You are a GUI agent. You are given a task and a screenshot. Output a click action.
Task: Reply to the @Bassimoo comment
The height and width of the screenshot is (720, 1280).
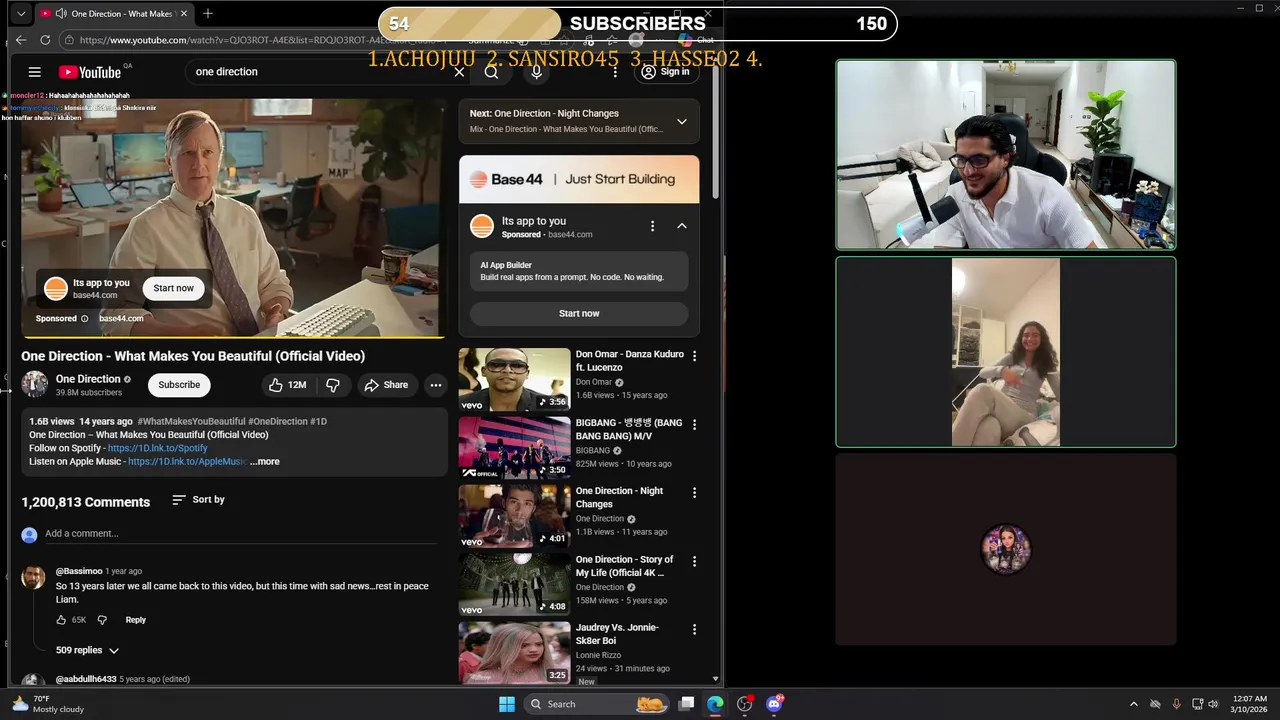[135, 620]
